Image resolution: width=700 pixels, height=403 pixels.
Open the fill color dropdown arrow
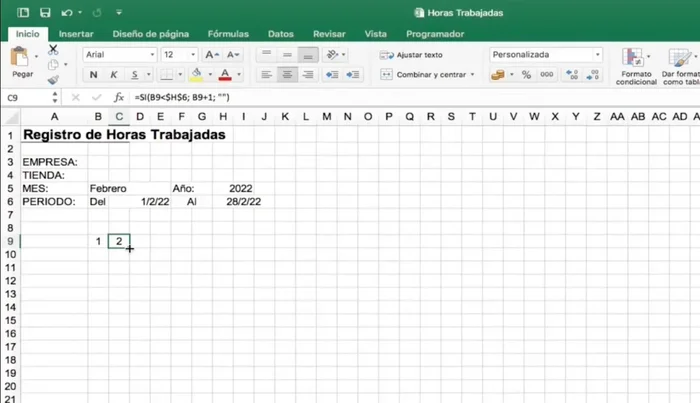click(210, 75)
